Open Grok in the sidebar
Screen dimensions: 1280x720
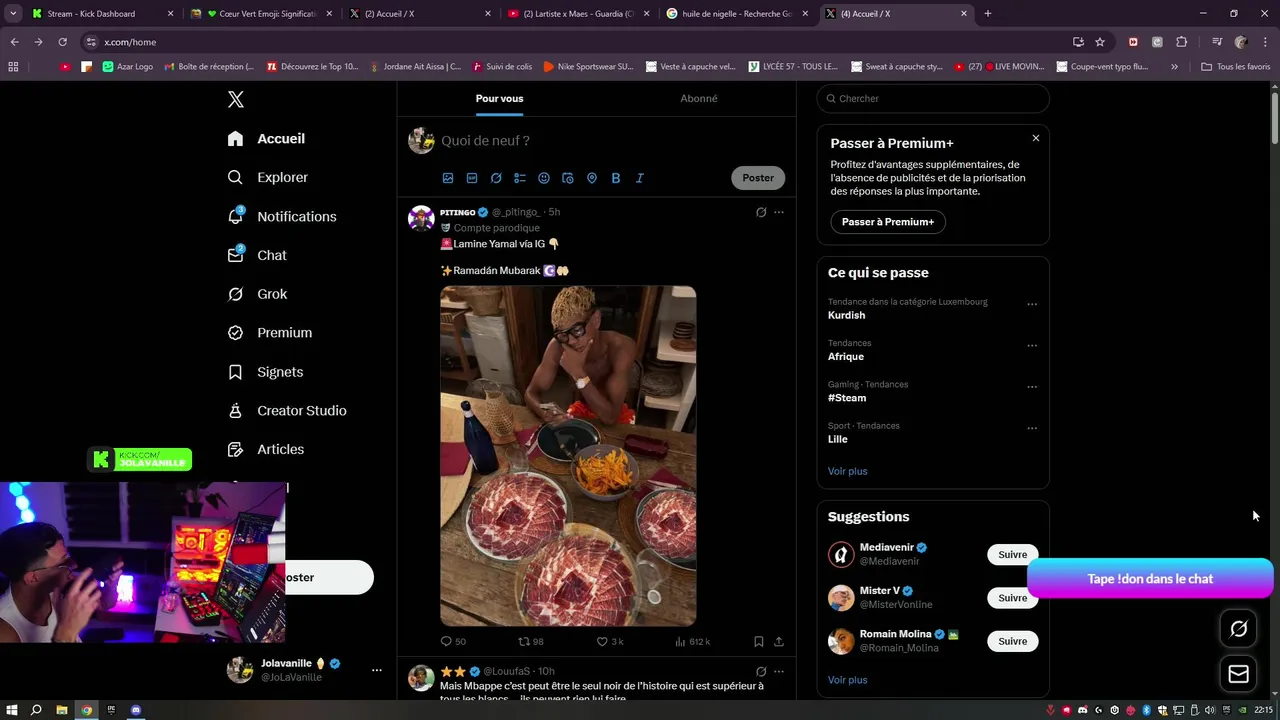(x=257, y=294)
